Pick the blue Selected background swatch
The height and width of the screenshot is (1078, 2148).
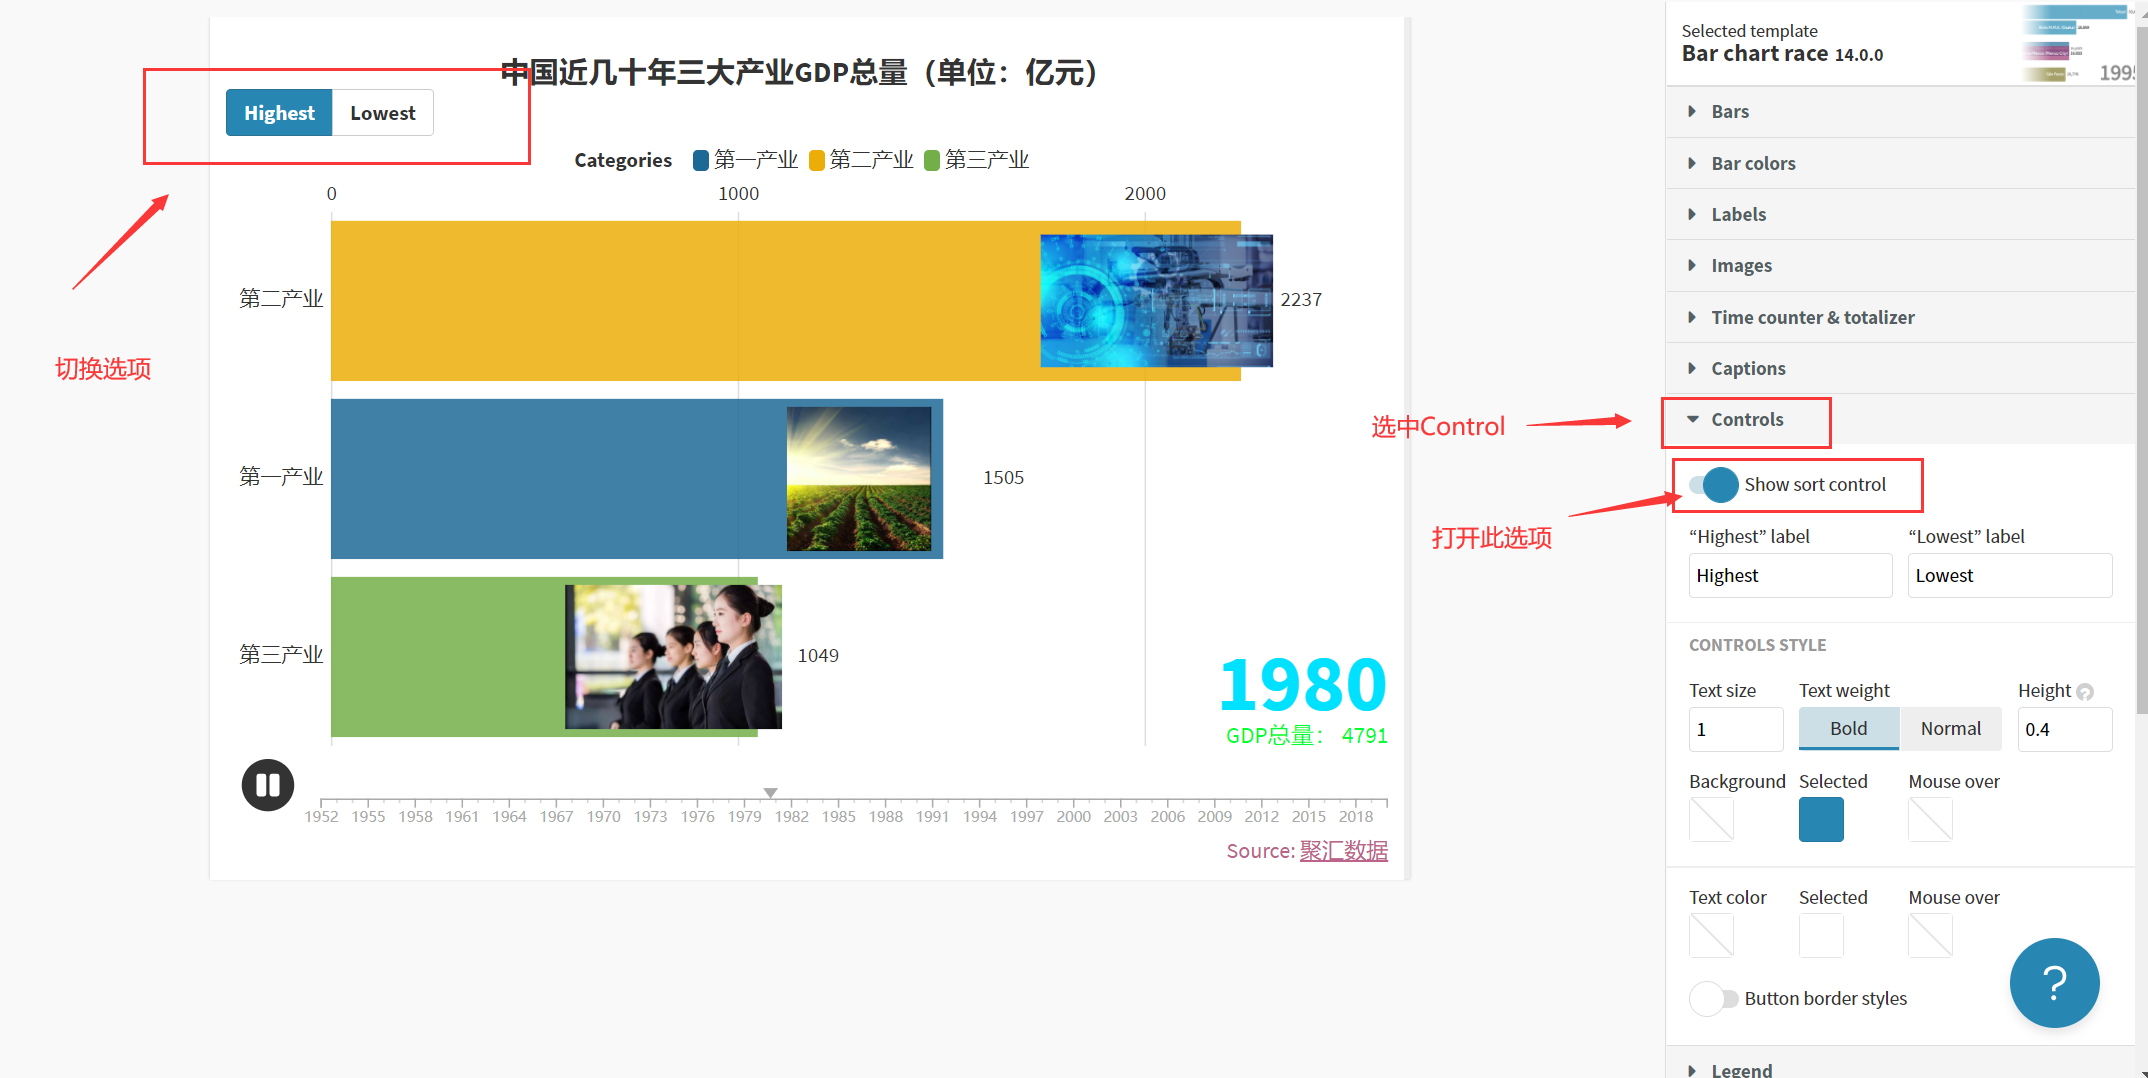point(1821,820)
